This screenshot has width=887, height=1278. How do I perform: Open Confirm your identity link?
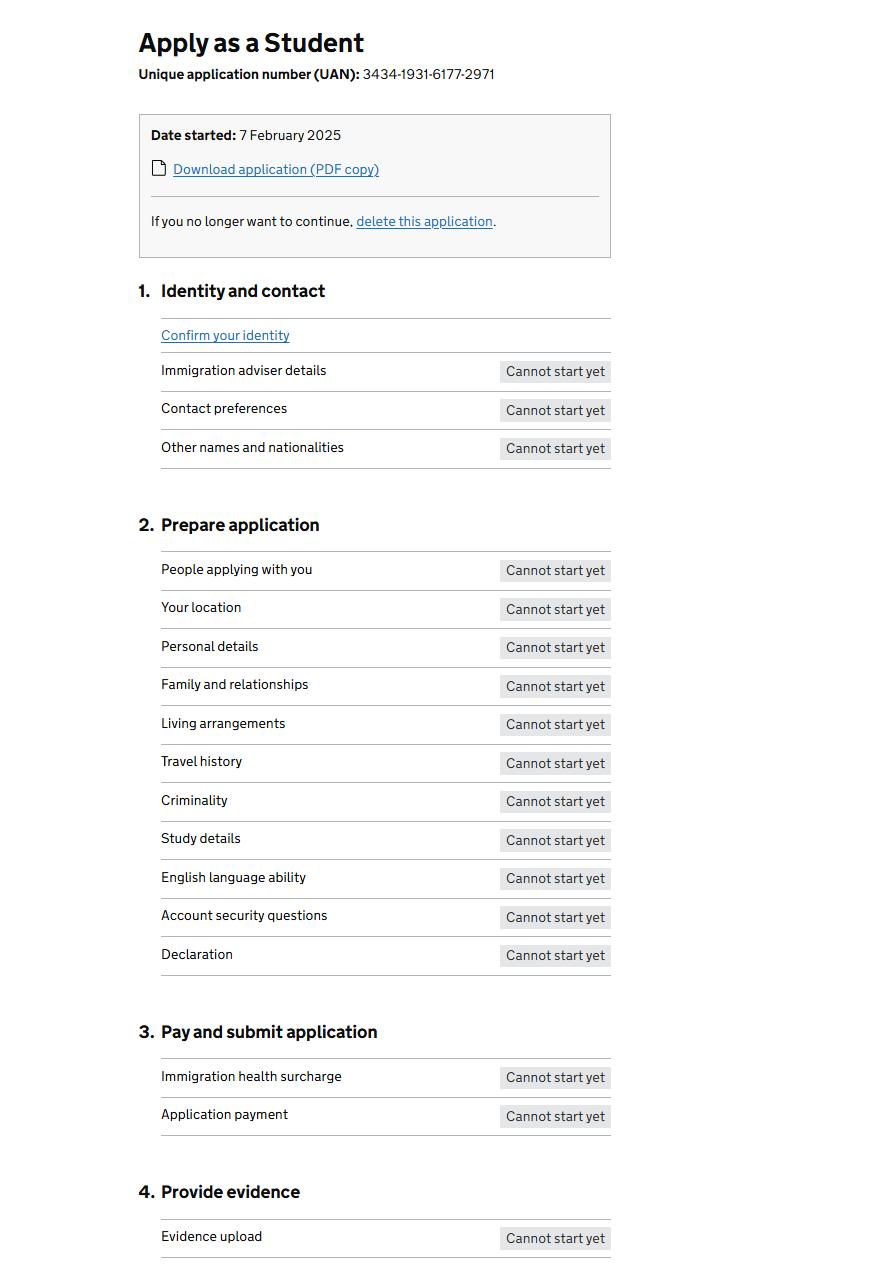[225, 336]
